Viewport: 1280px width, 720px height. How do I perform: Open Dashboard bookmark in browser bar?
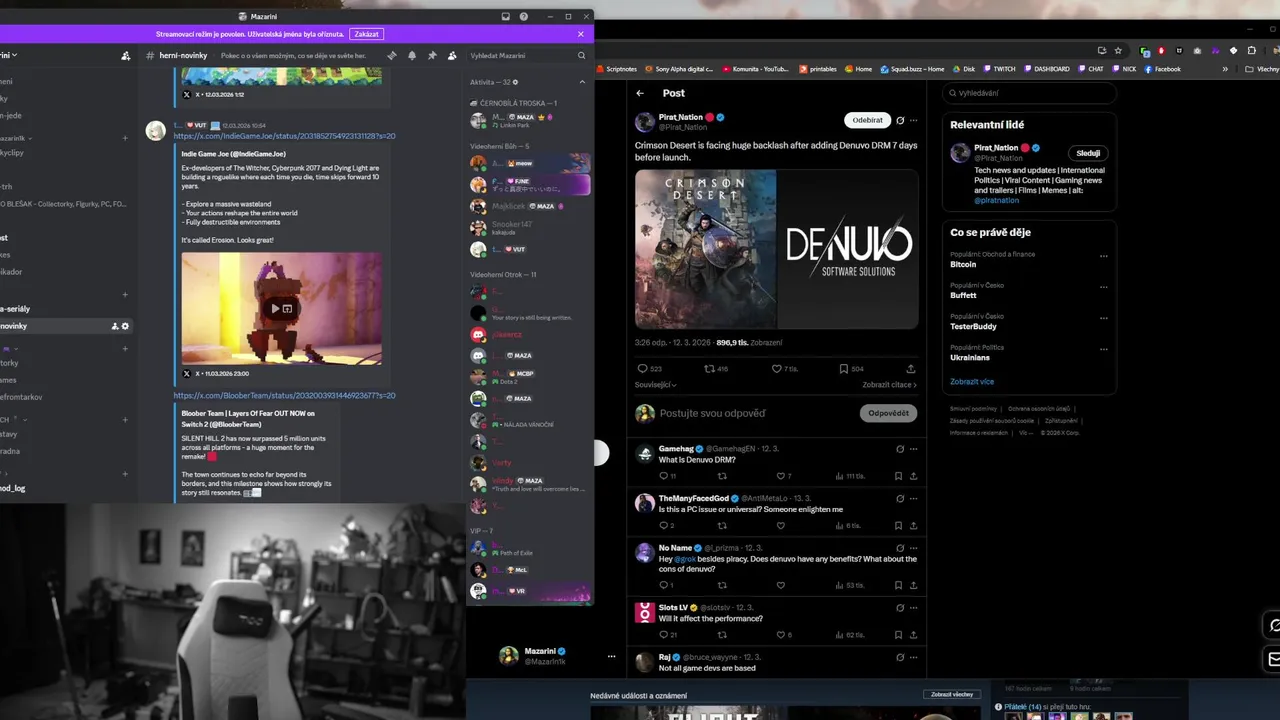tap(1046, 69)
